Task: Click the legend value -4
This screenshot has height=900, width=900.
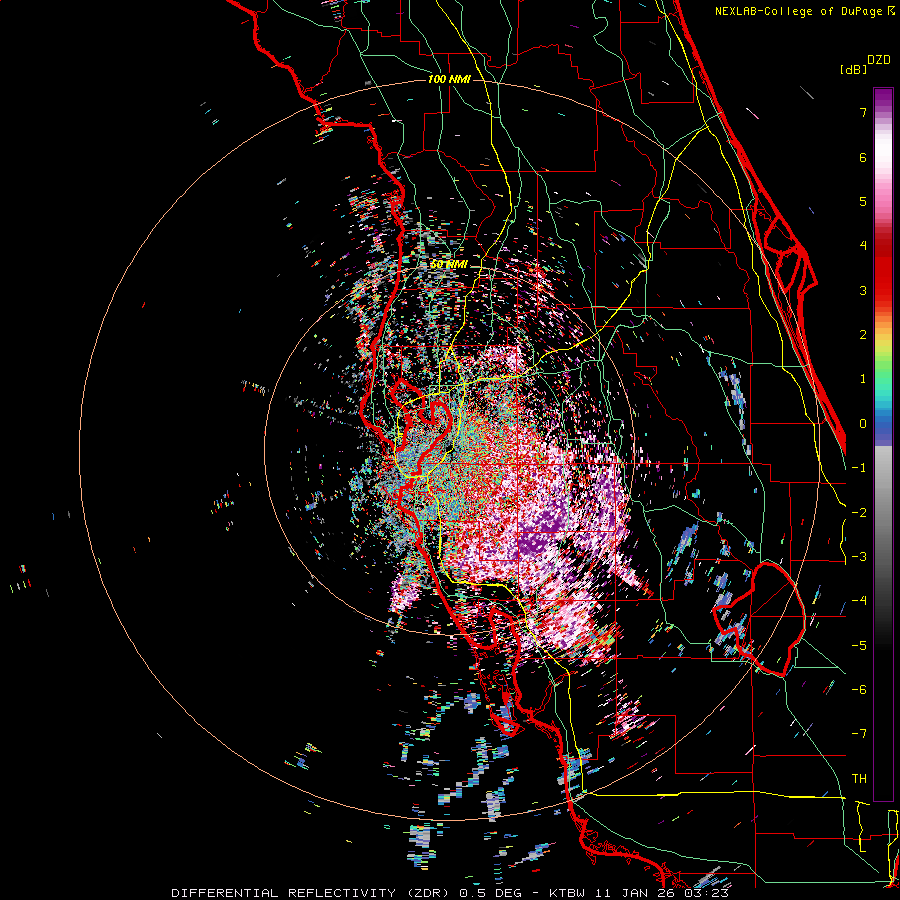Action: pos(859,601)
